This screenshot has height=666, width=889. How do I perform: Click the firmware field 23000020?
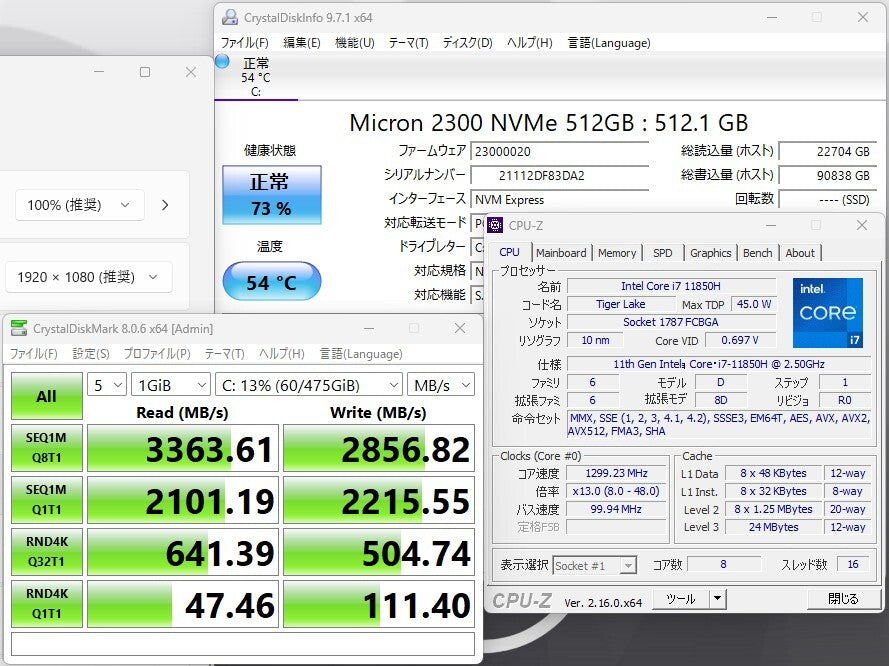click(x=559, y=151)
